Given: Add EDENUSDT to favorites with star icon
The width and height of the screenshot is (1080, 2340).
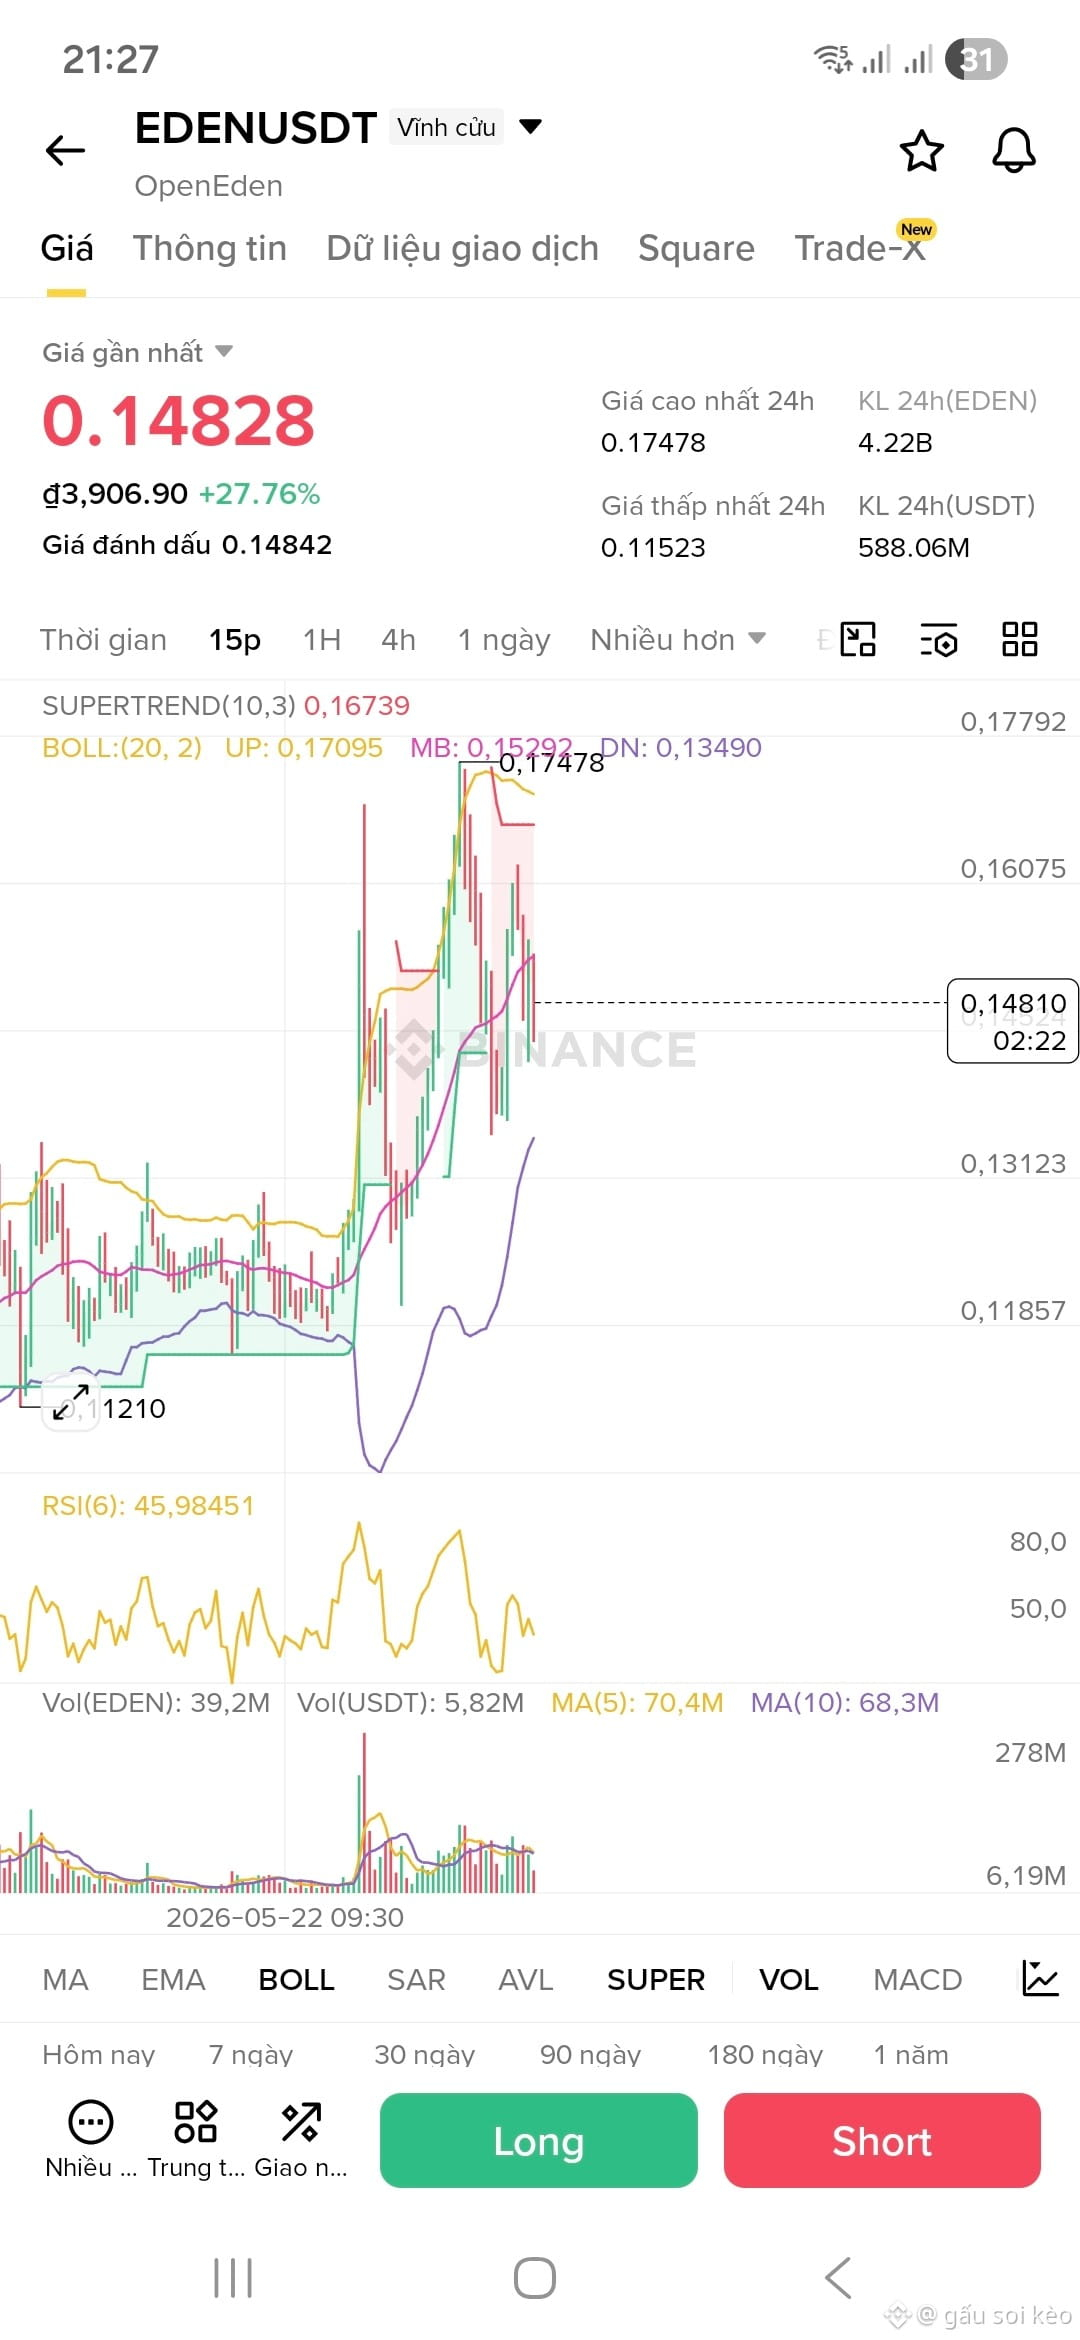Looking at the screenshot, I should 921,151.
